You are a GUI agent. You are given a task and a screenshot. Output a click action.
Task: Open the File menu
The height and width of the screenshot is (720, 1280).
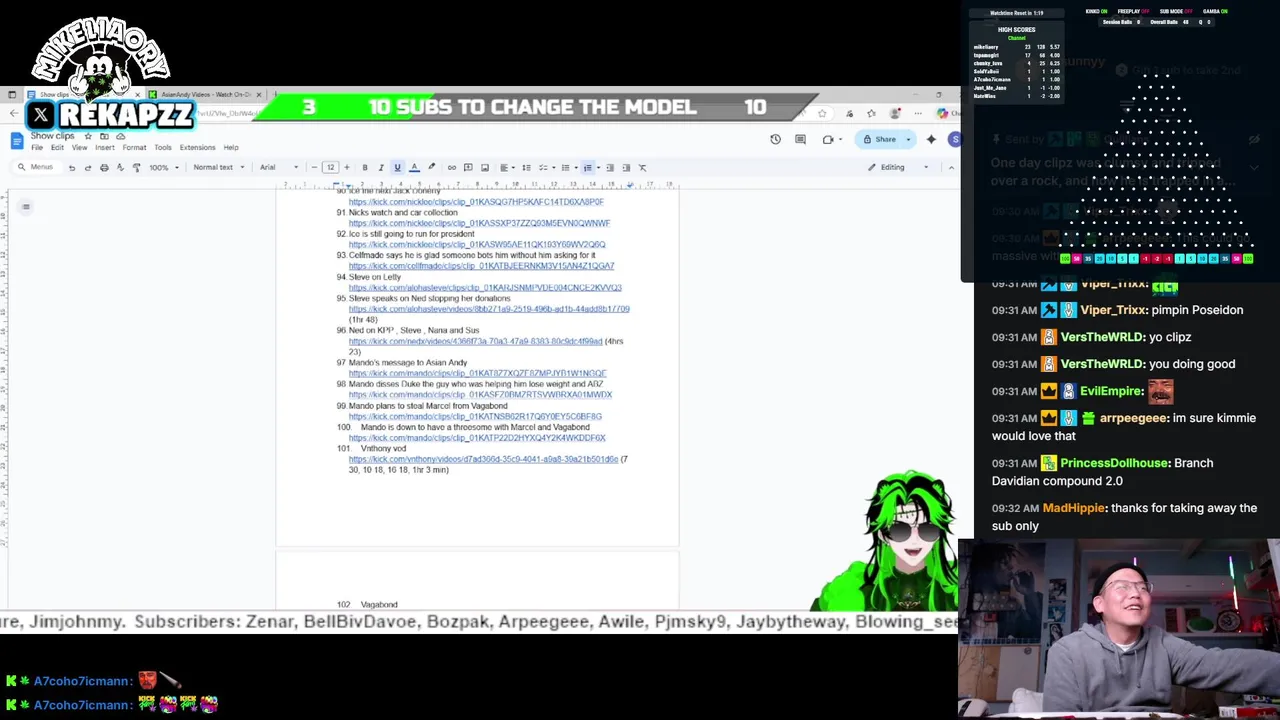[37, 148]
